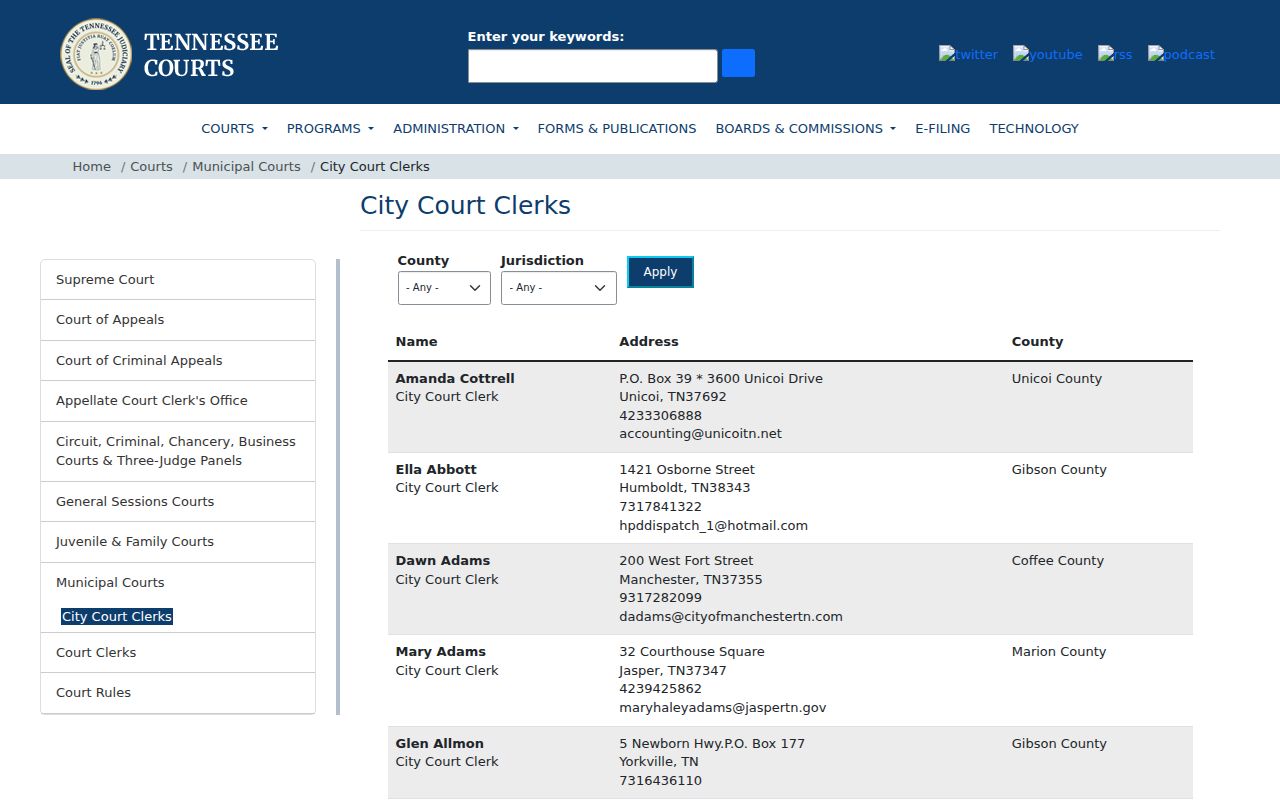
Task: Open Supreme Court in the sidebar
Action: pyautogui.click(x=178, y=280)
